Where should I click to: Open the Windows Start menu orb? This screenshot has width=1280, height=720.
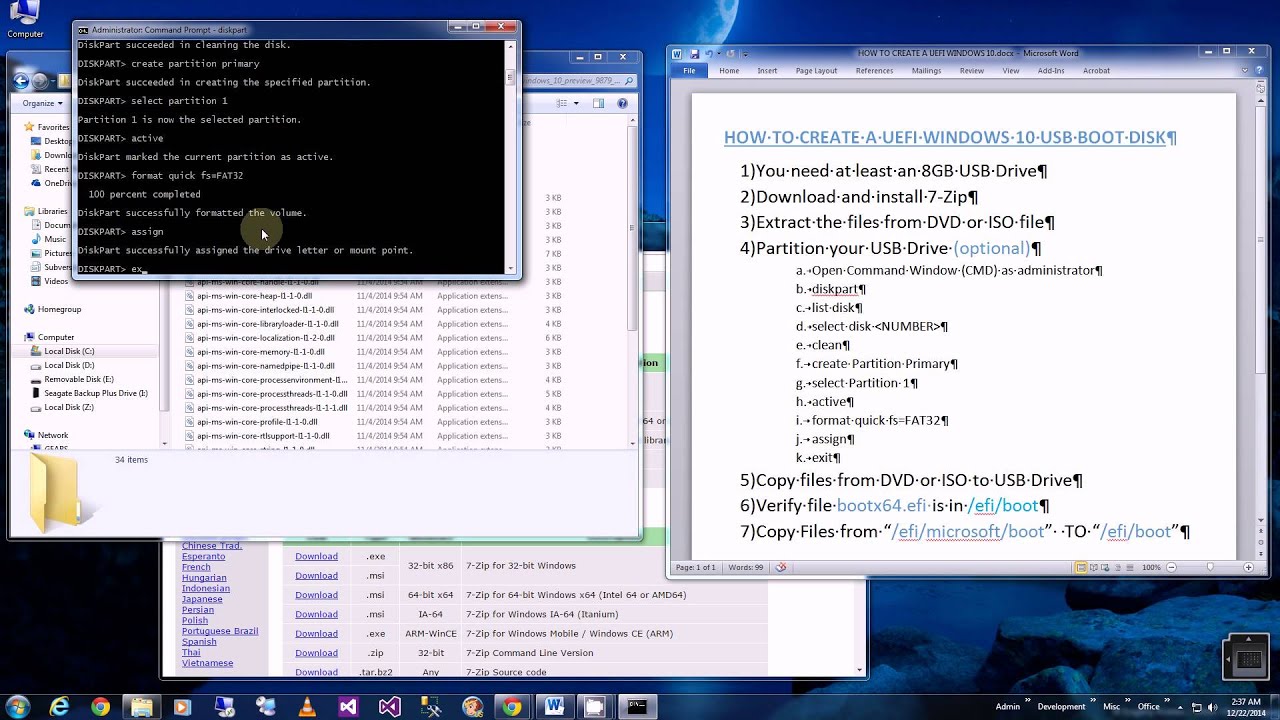(x=17, y=707)
